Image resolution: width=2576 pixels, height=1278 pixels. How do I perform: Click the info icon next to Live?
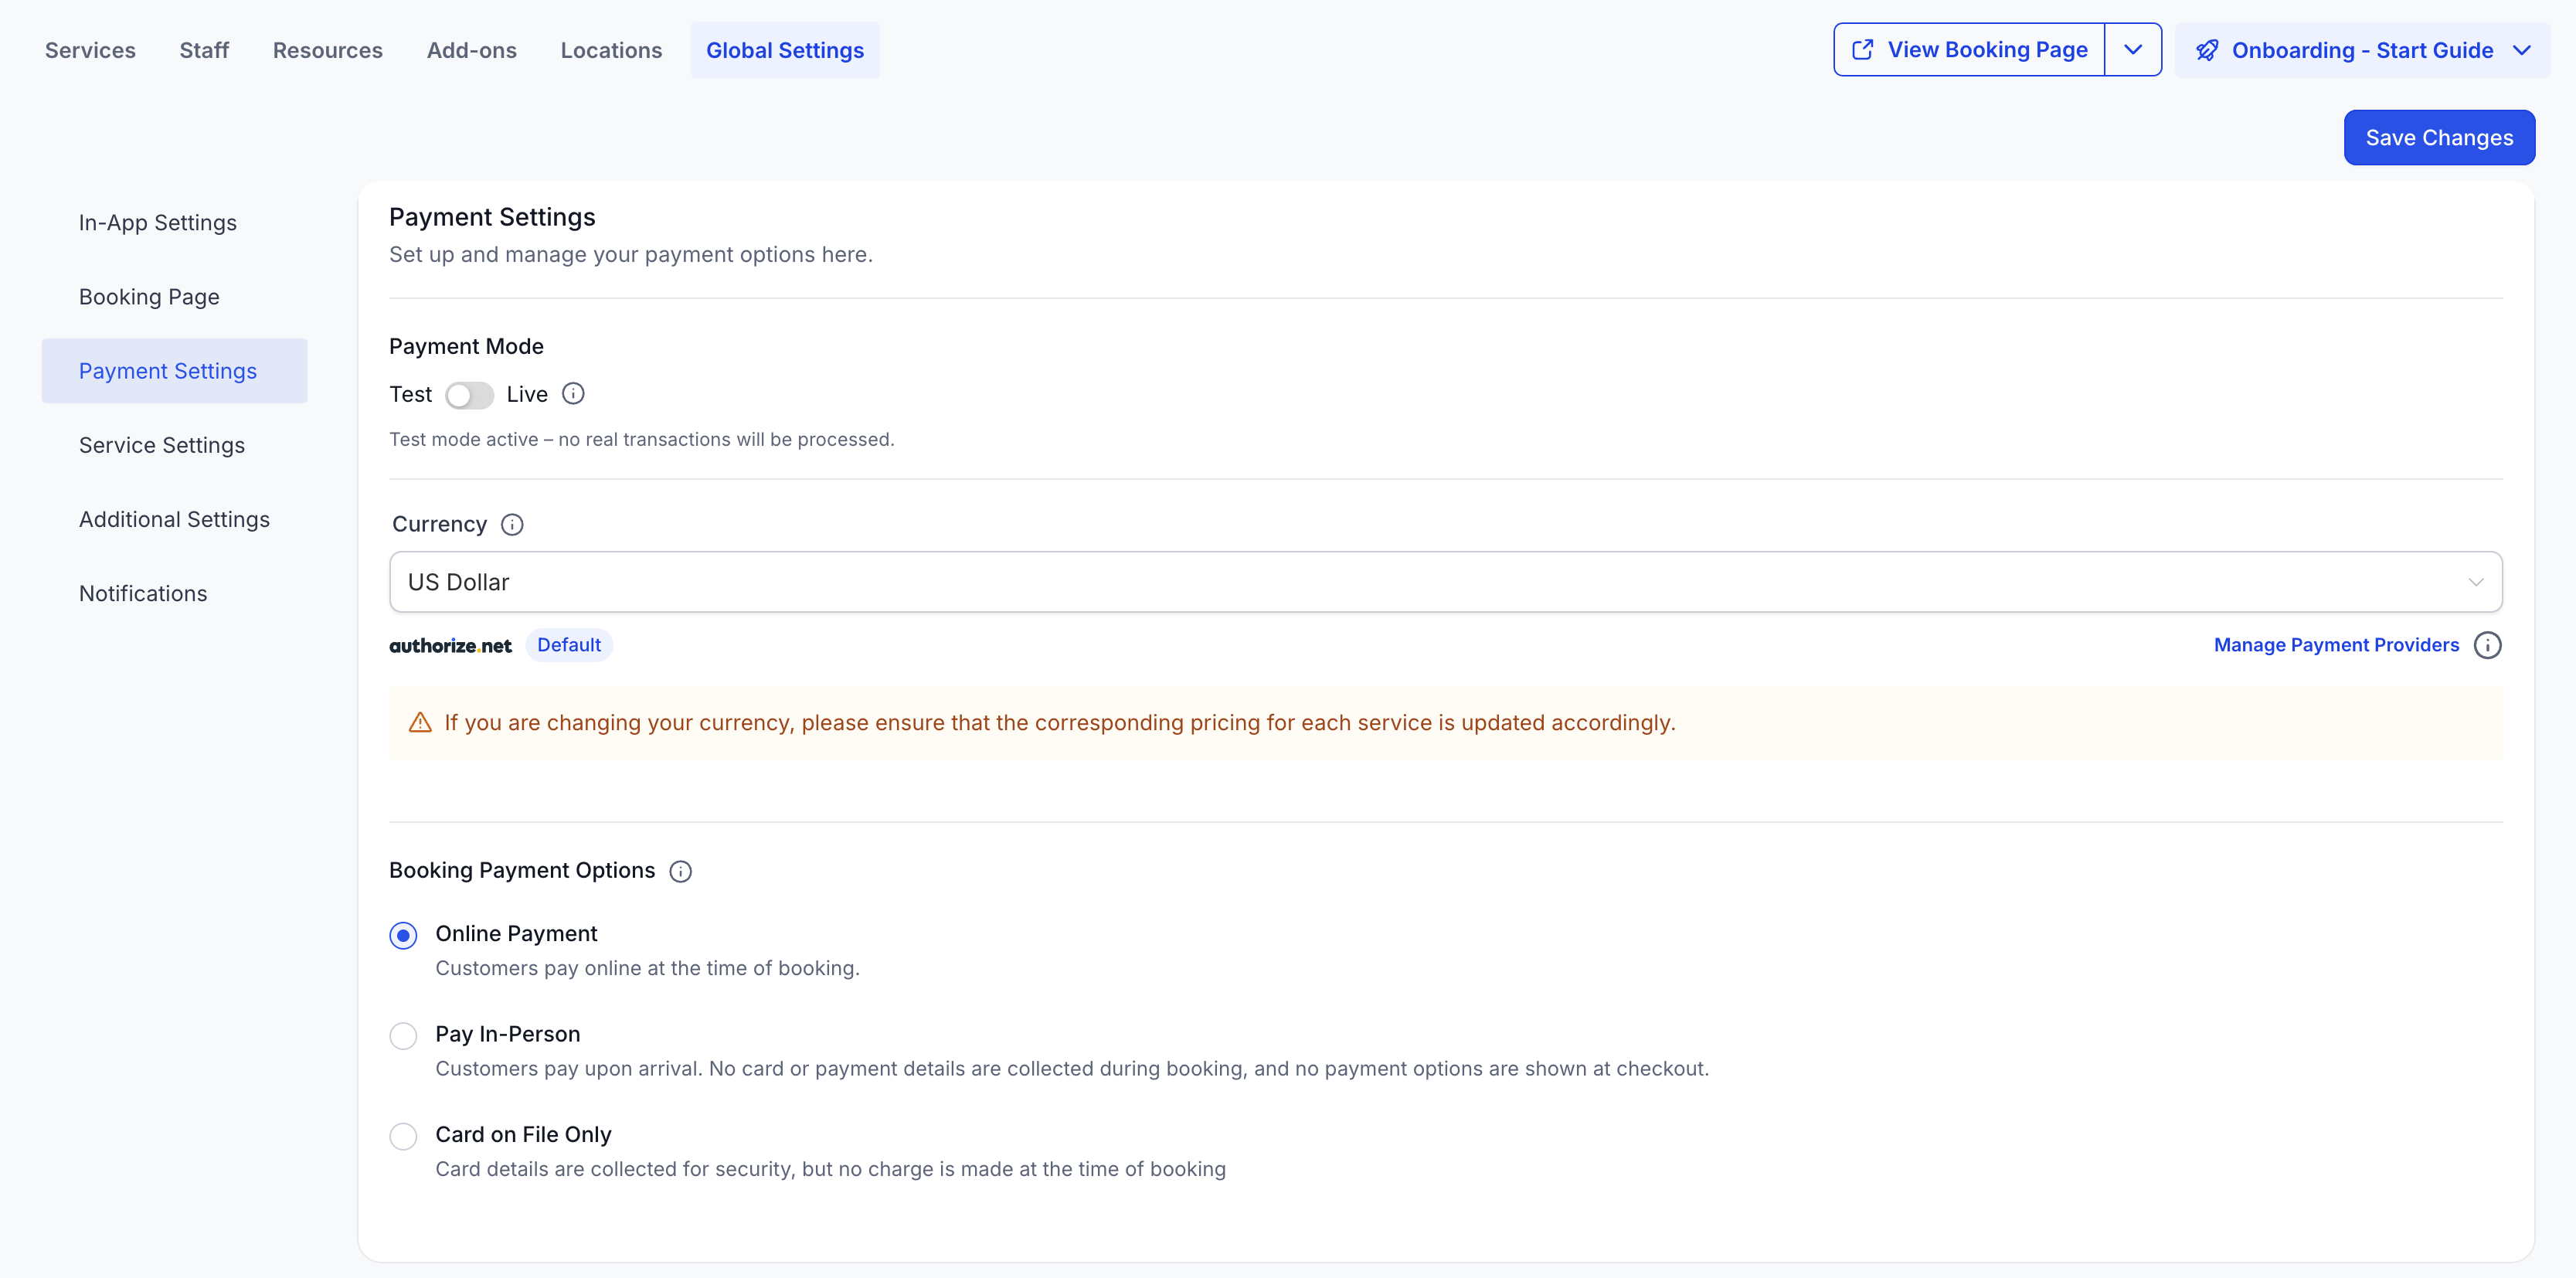pos(573,394)
